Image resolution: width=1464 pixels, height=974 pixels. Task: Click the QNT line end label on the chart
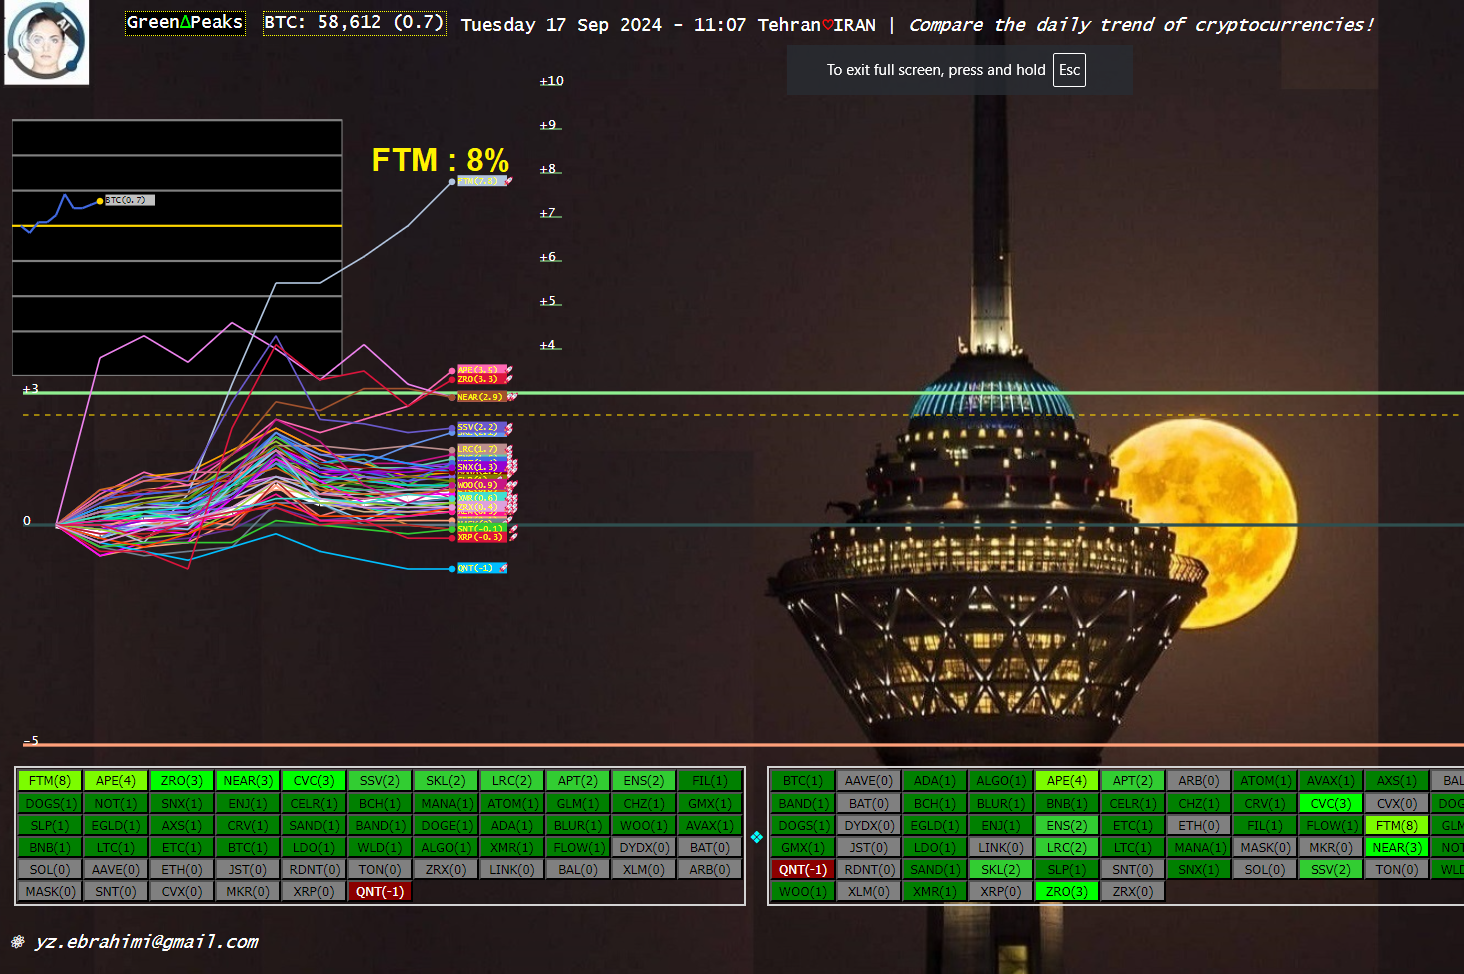pos(481,568)
